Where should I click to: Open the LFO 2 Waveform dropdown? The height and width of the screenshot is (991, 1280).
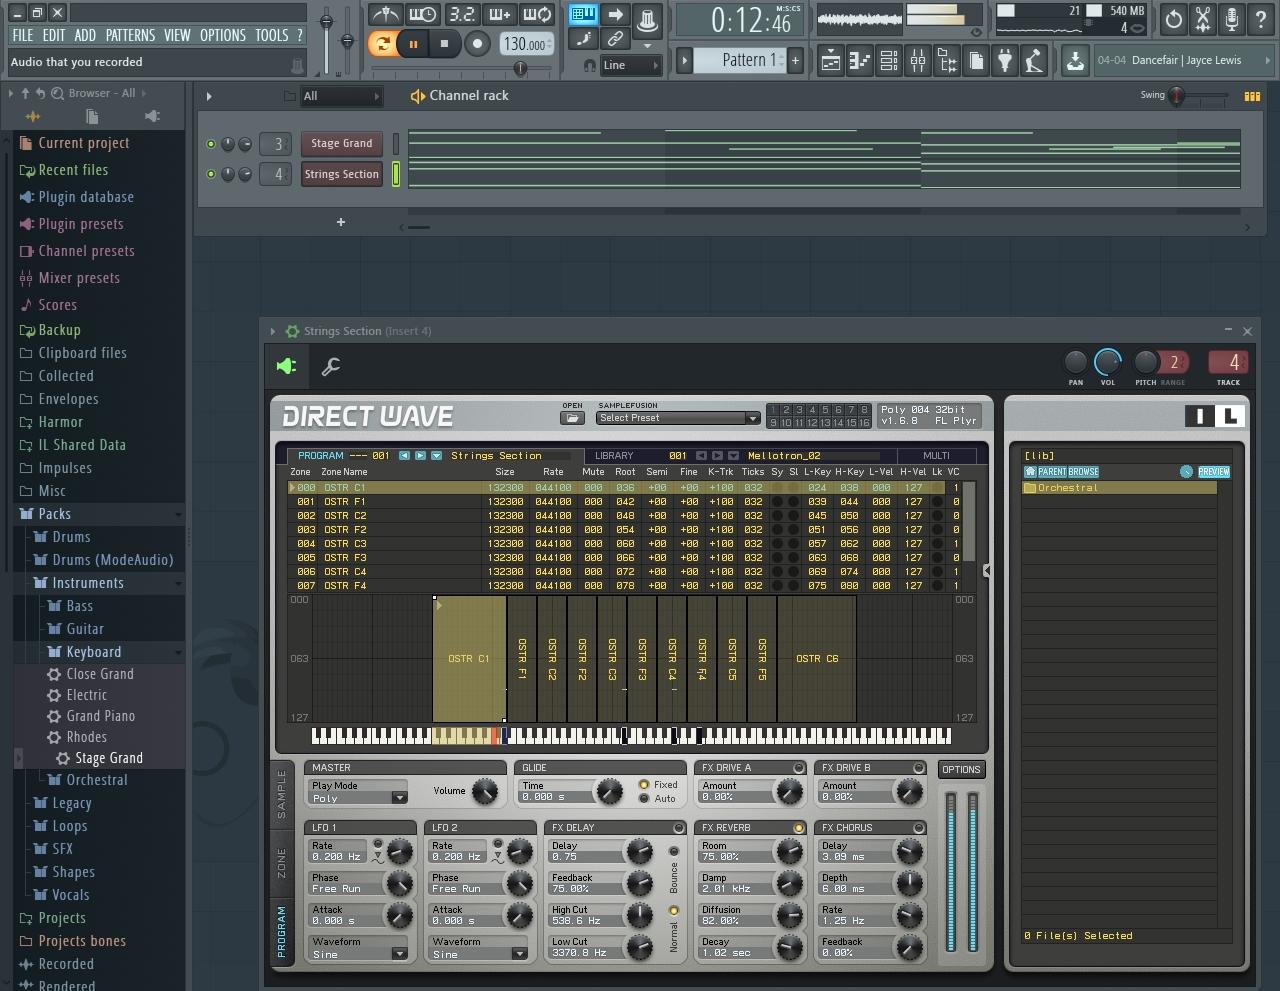pos(479,954)
